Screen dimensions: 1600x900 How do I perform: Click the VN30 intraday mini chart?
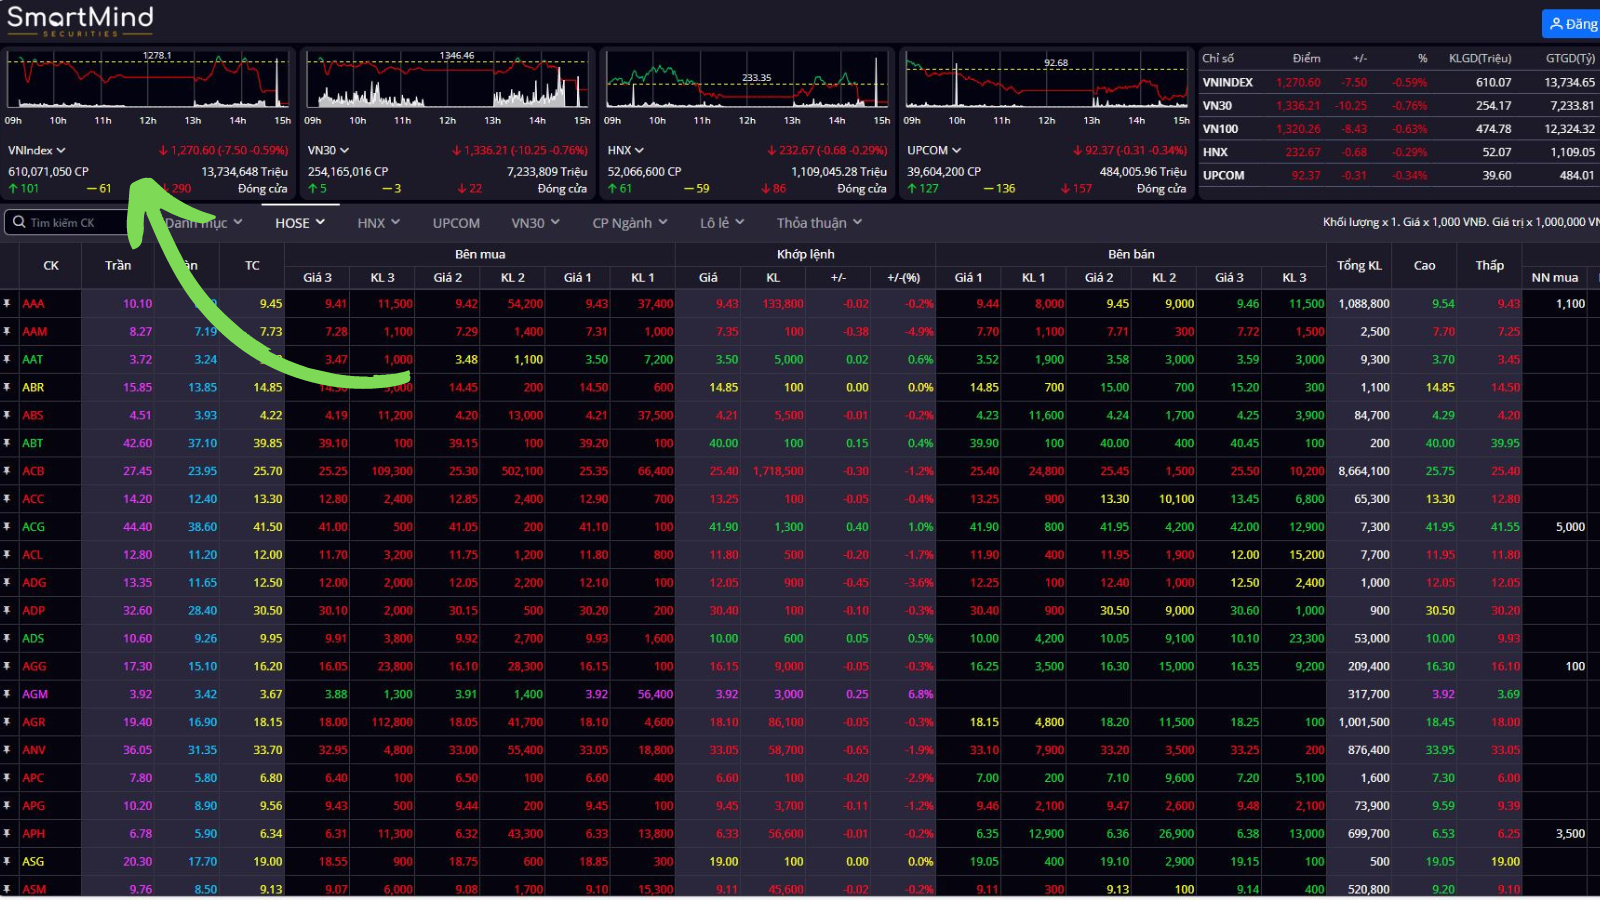coord(447,82)
